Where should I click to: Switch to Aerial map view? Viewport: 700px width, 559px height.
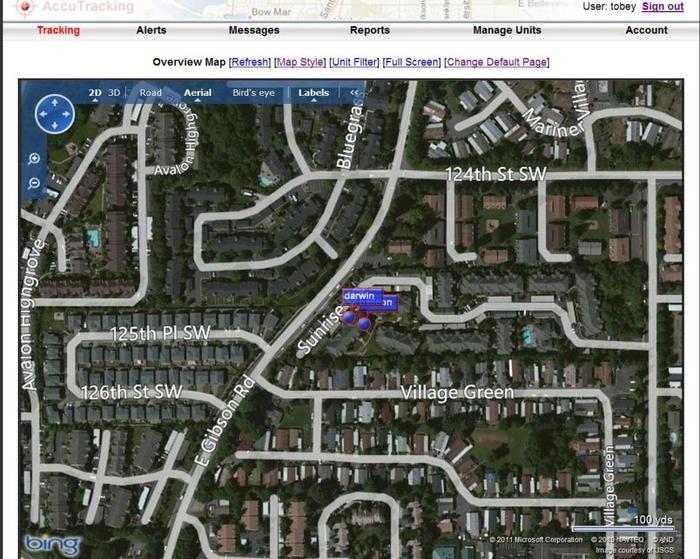197,93
